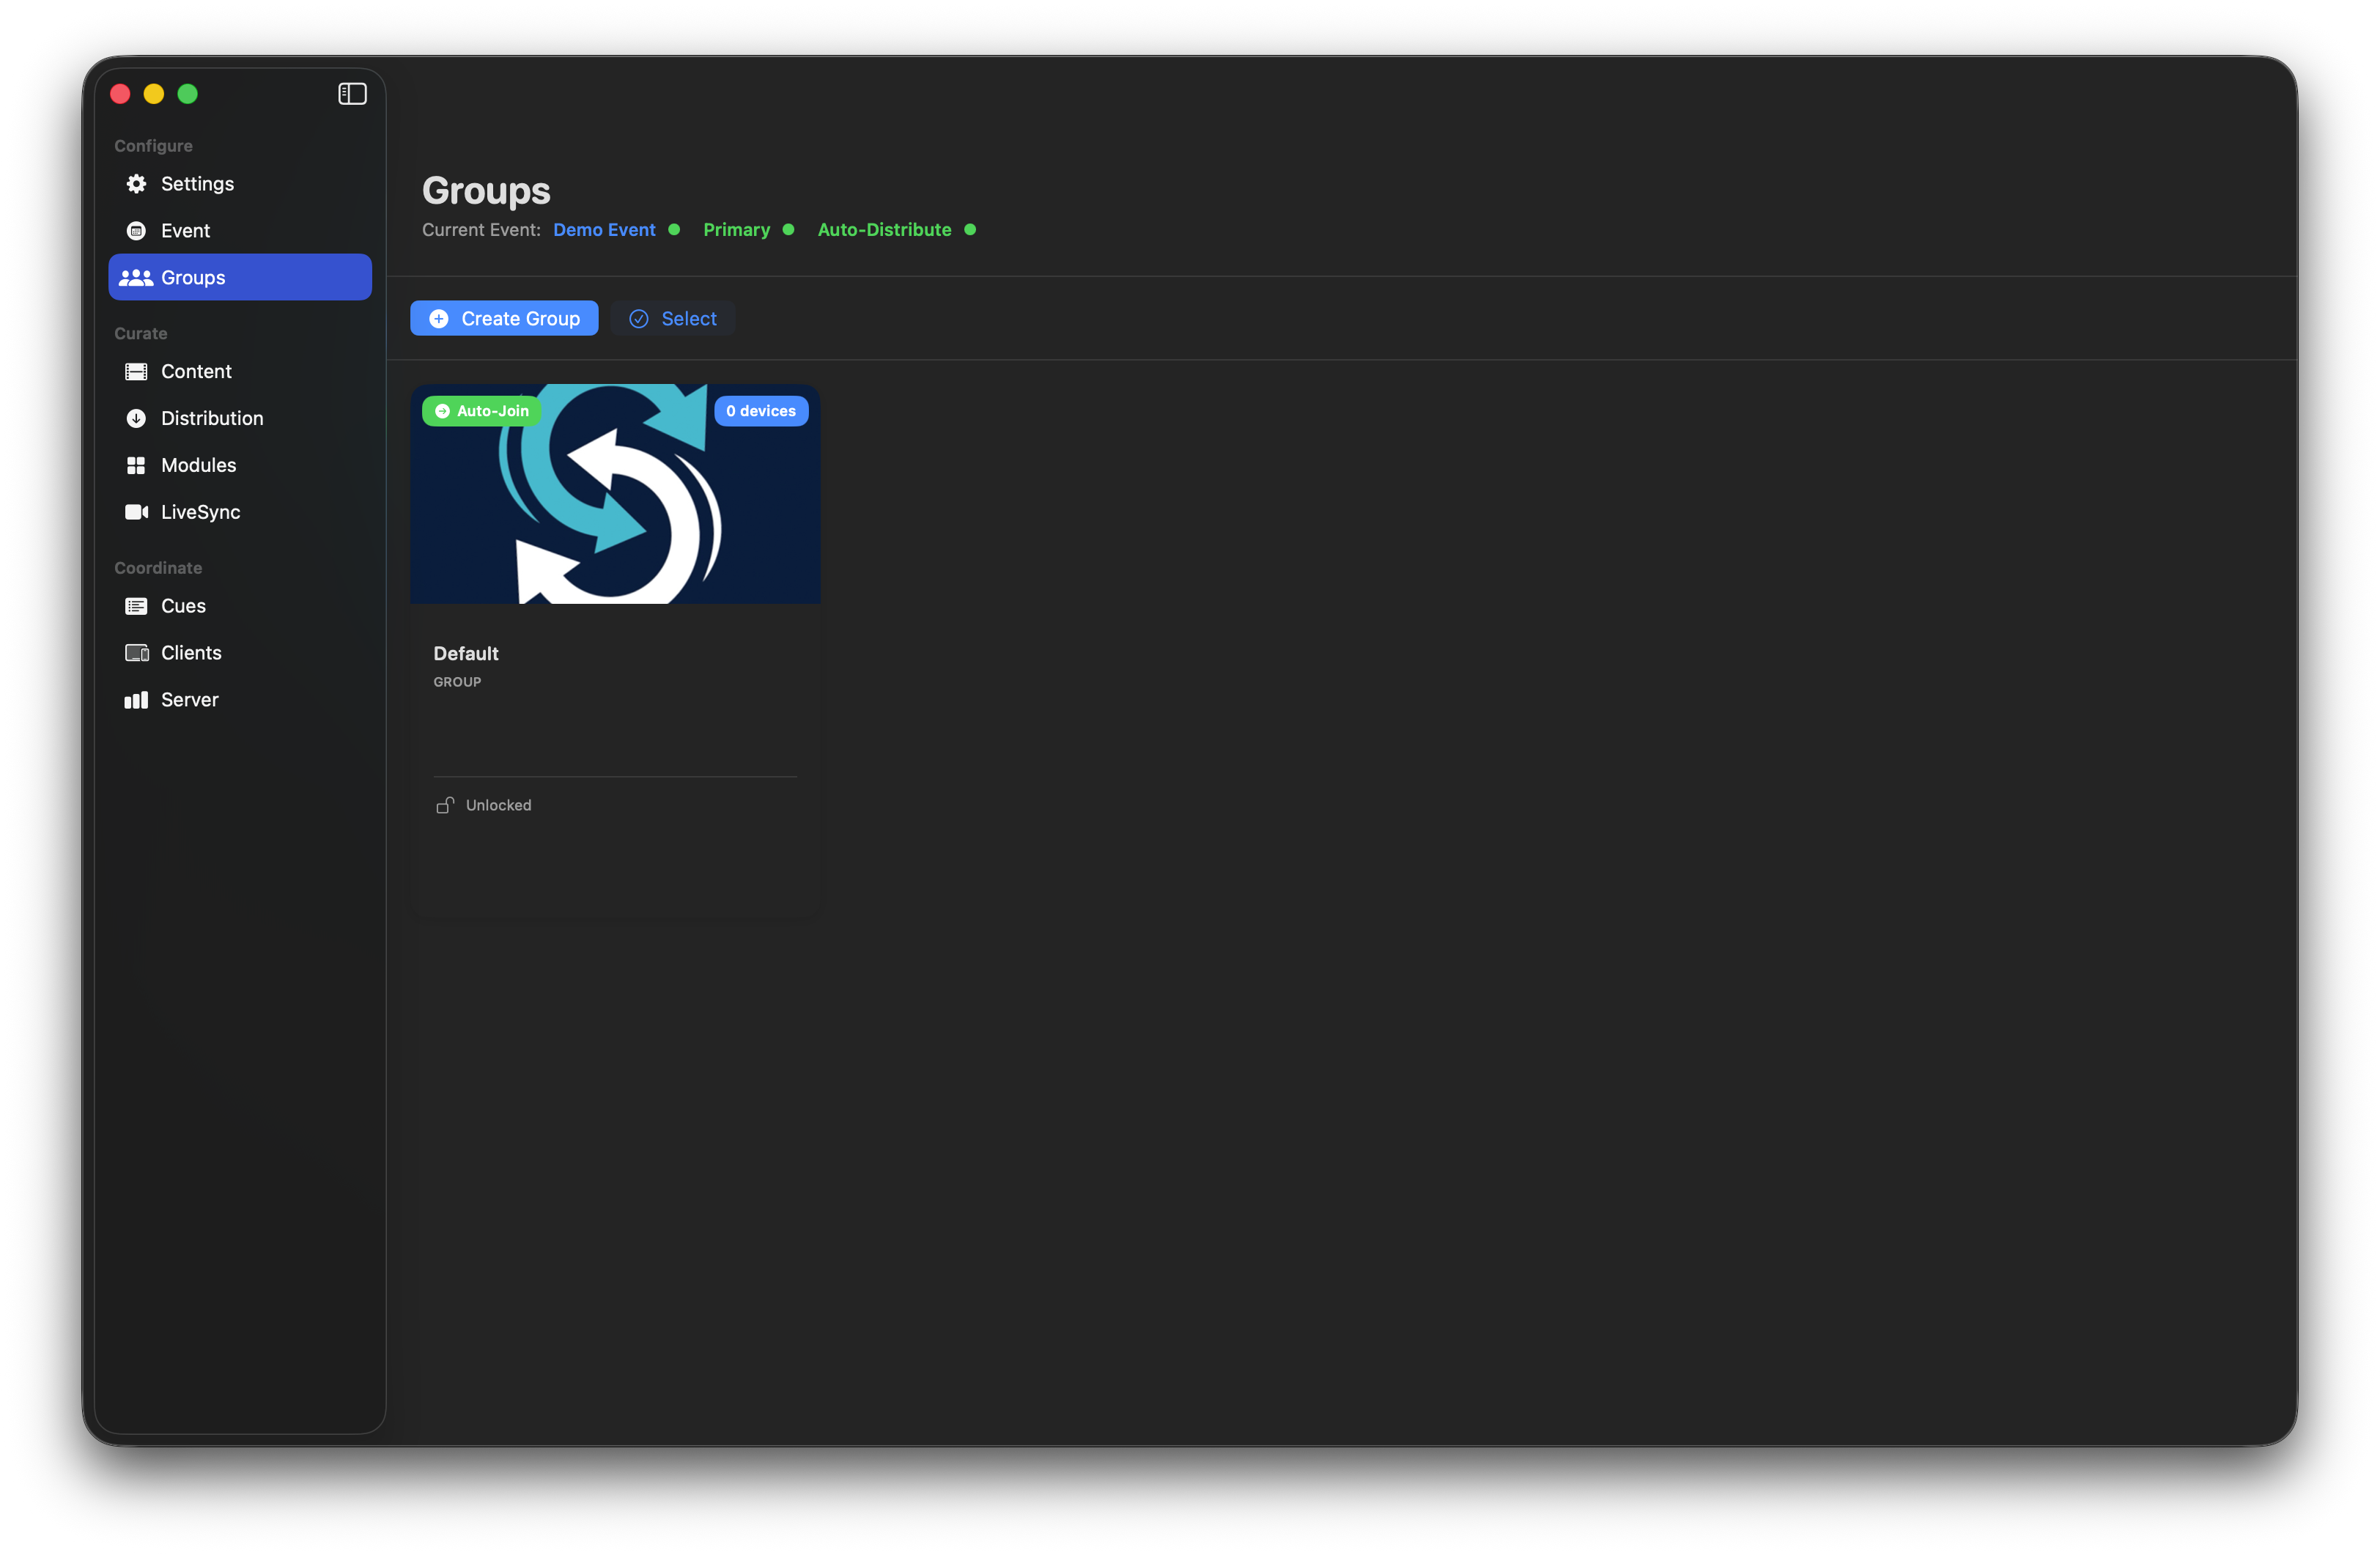The height and width of the screenshot is (1555, 2380).
Task: Click the green dot after Primary
Action: pos(788,230)
